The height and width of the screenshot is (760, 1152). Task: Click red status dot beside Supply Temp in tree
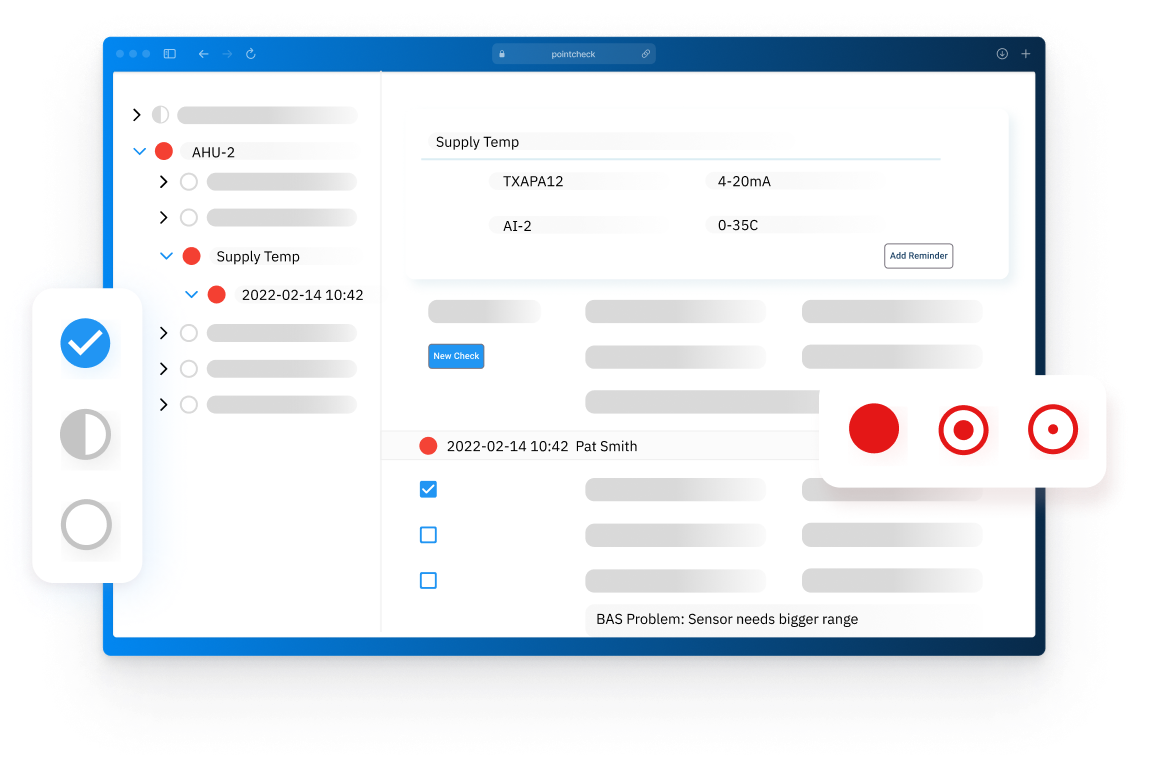point(191,256)
